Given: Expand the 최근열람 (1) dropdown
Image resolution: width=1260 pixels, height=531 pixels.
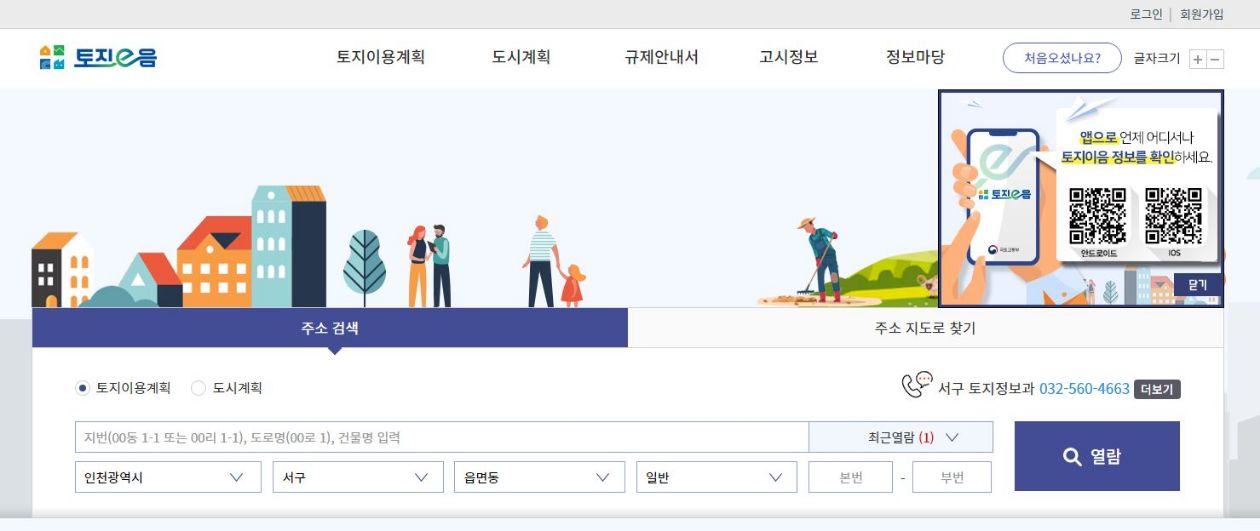Looking at the screenshot, I should 901,437.
